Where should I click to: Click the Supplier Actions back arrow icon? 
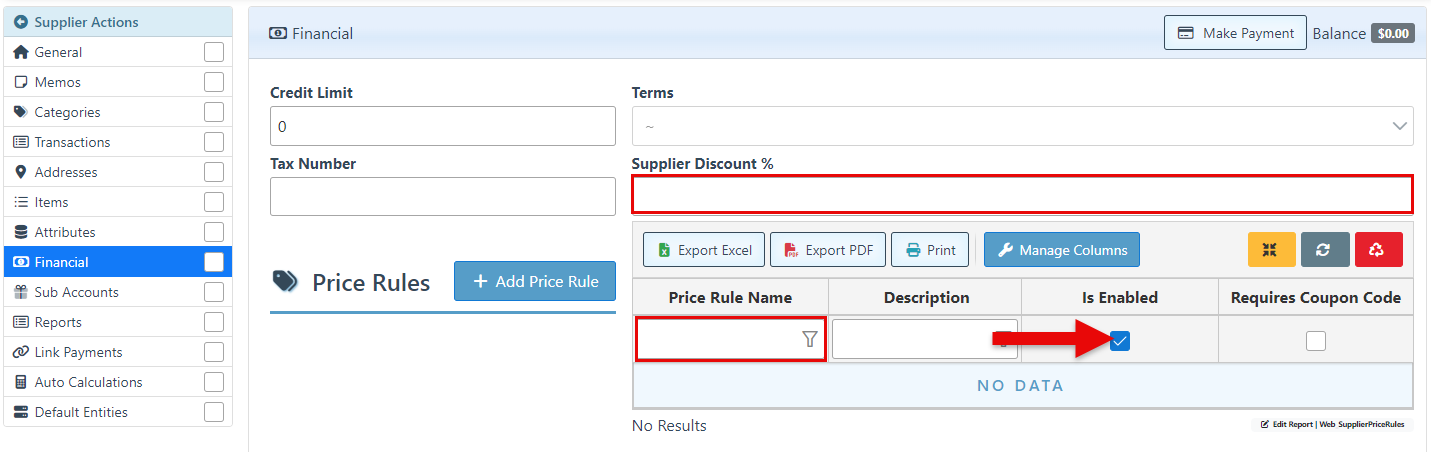pos(21,22)
